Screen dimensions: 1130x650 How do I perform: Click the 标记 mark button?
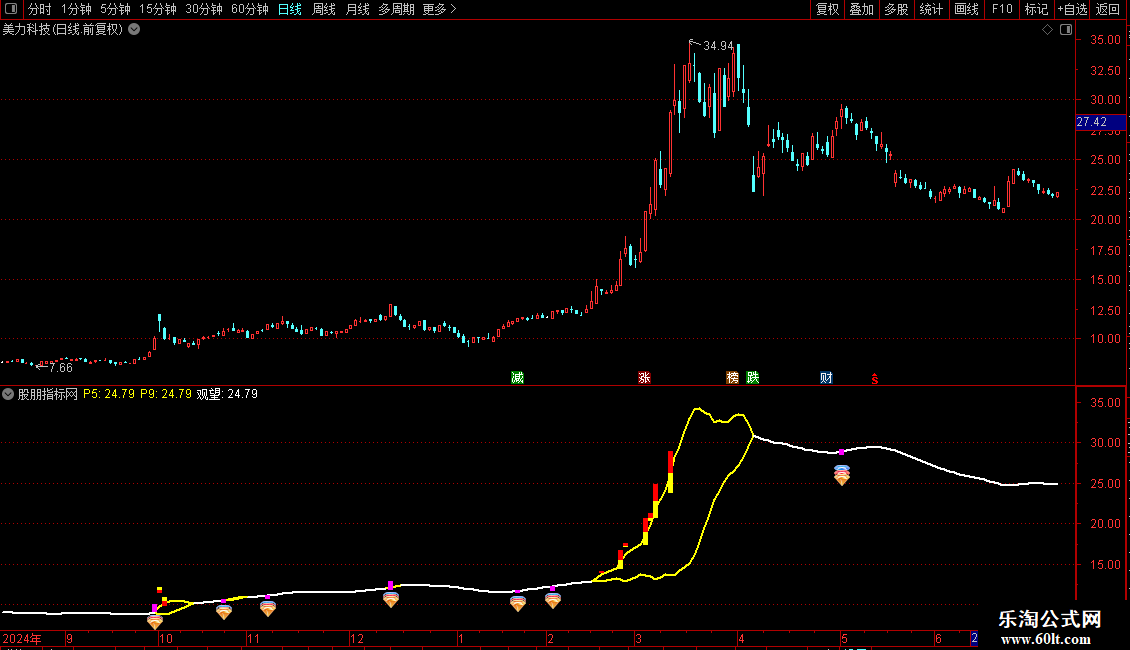click(1036, 9)
